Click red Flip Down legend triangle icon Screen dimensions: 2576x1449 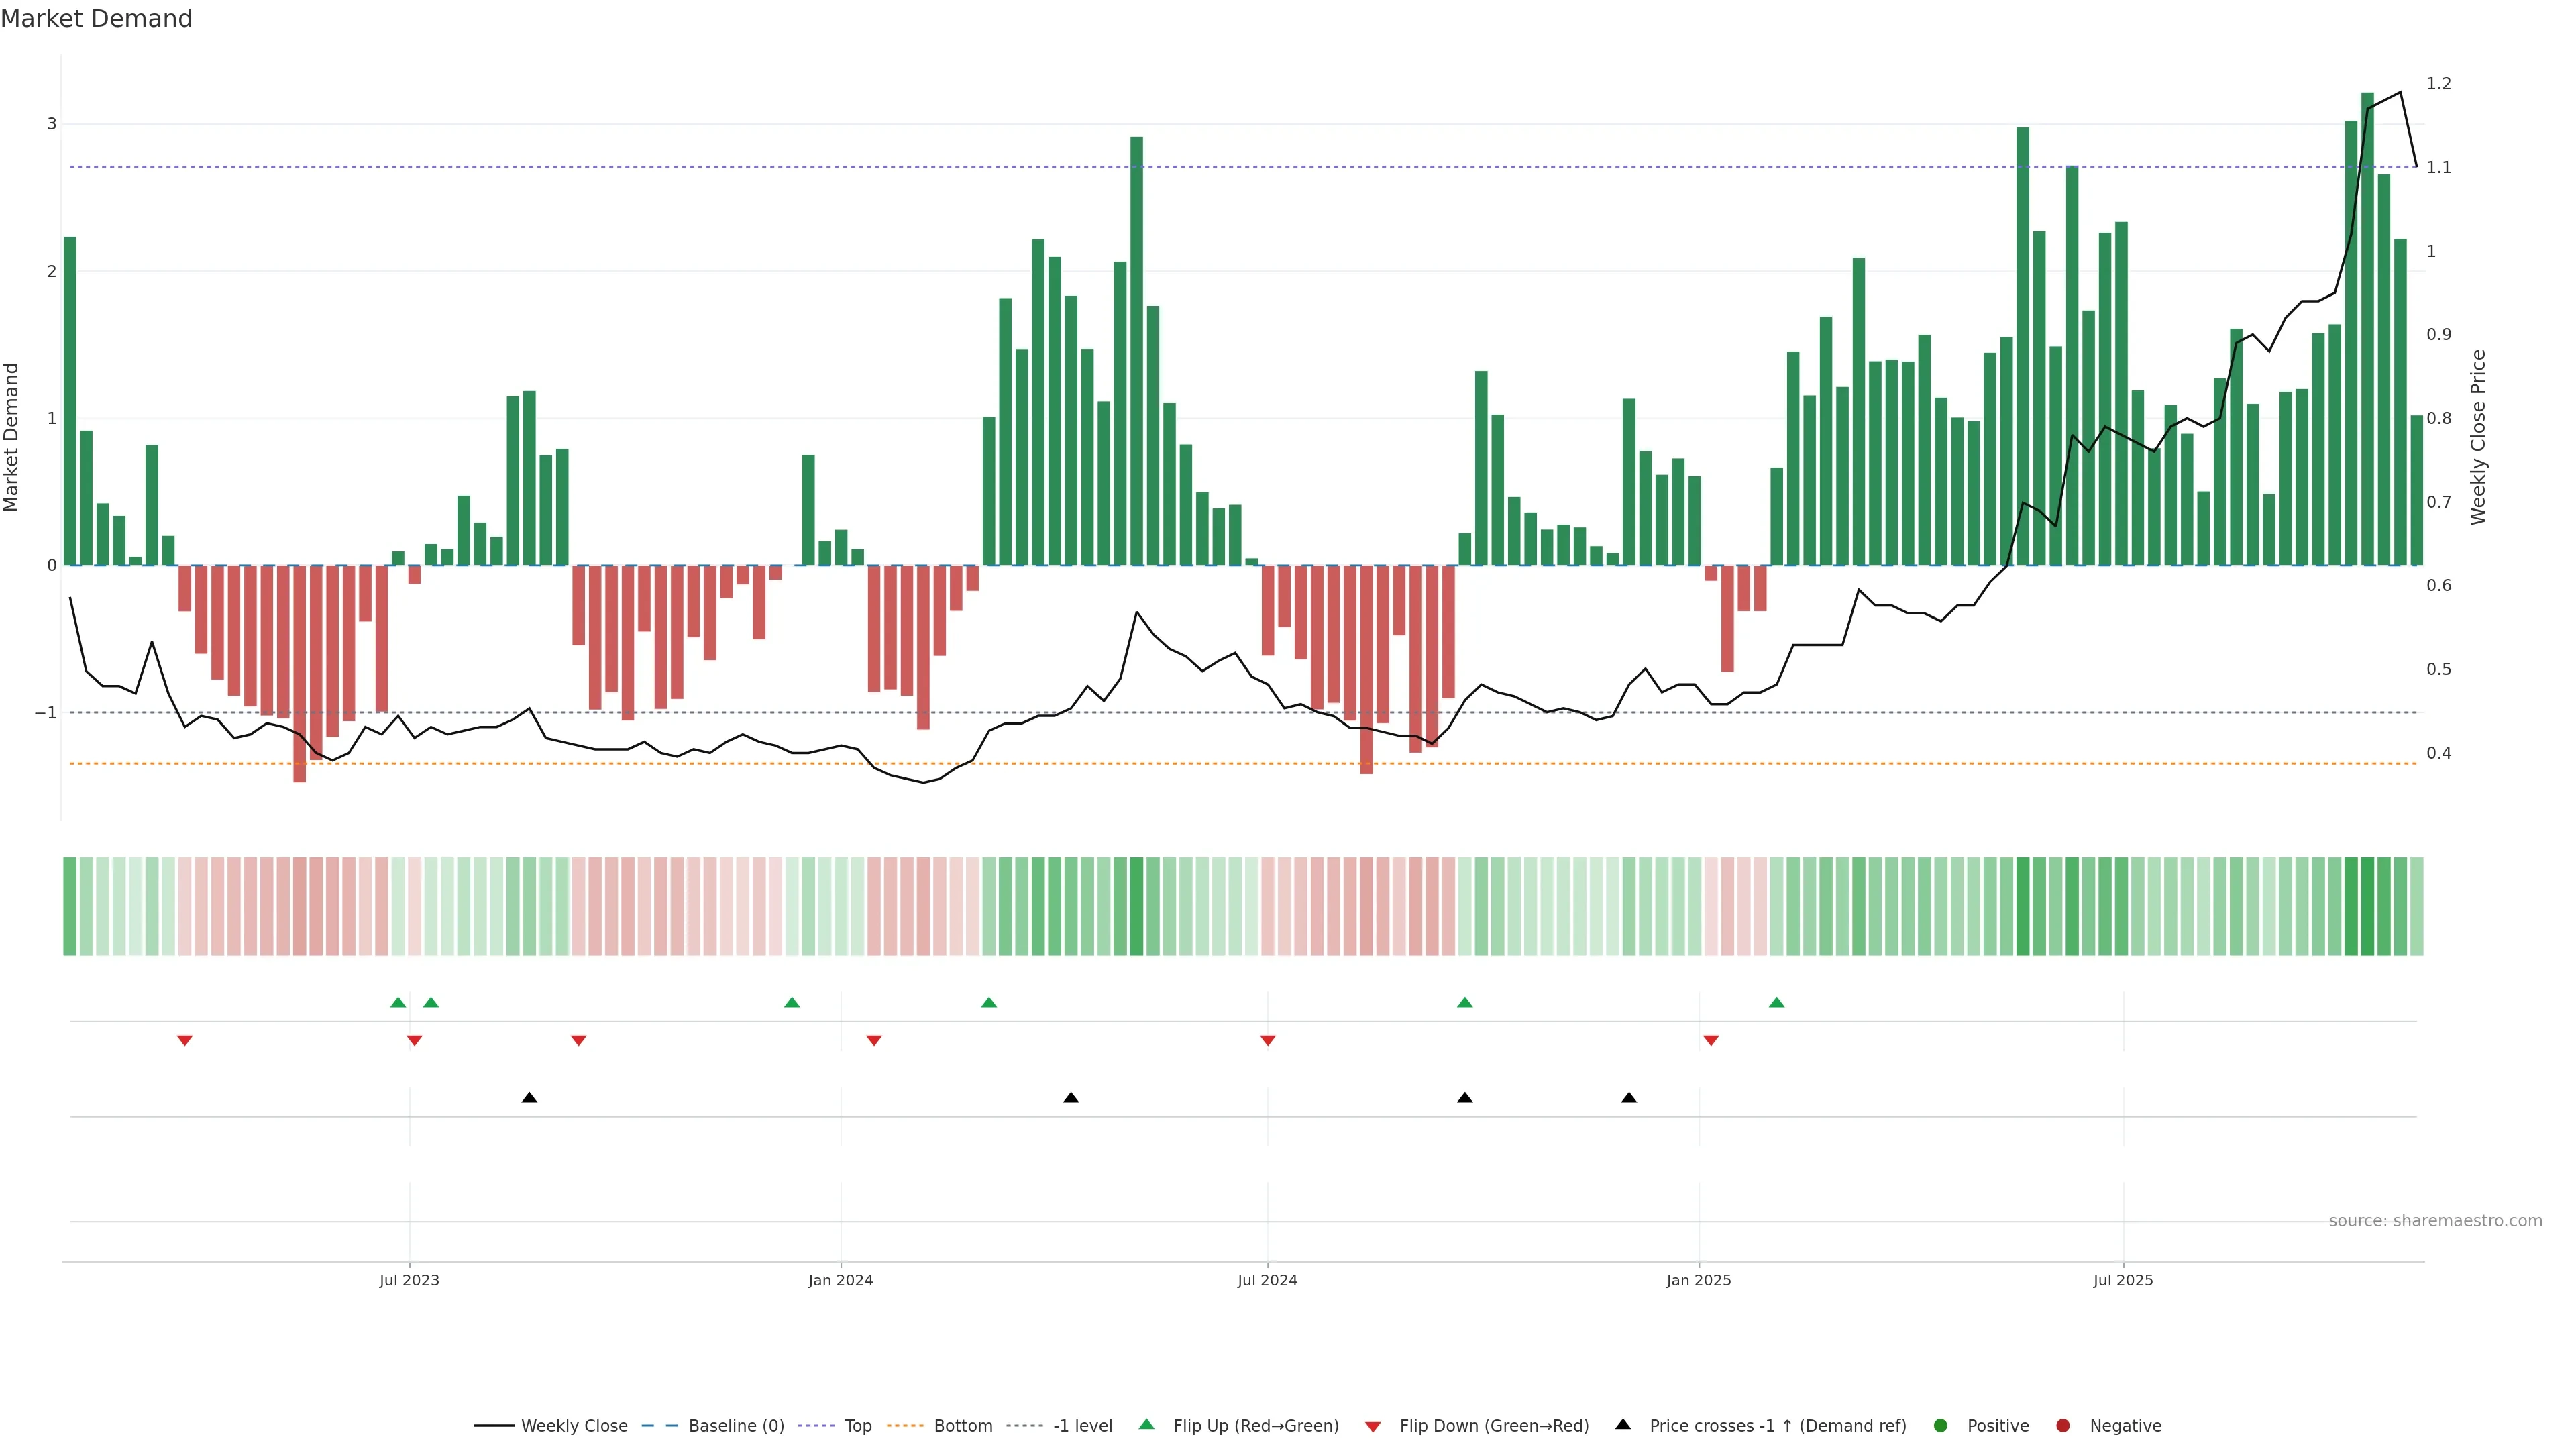tap(1373, 1427)
